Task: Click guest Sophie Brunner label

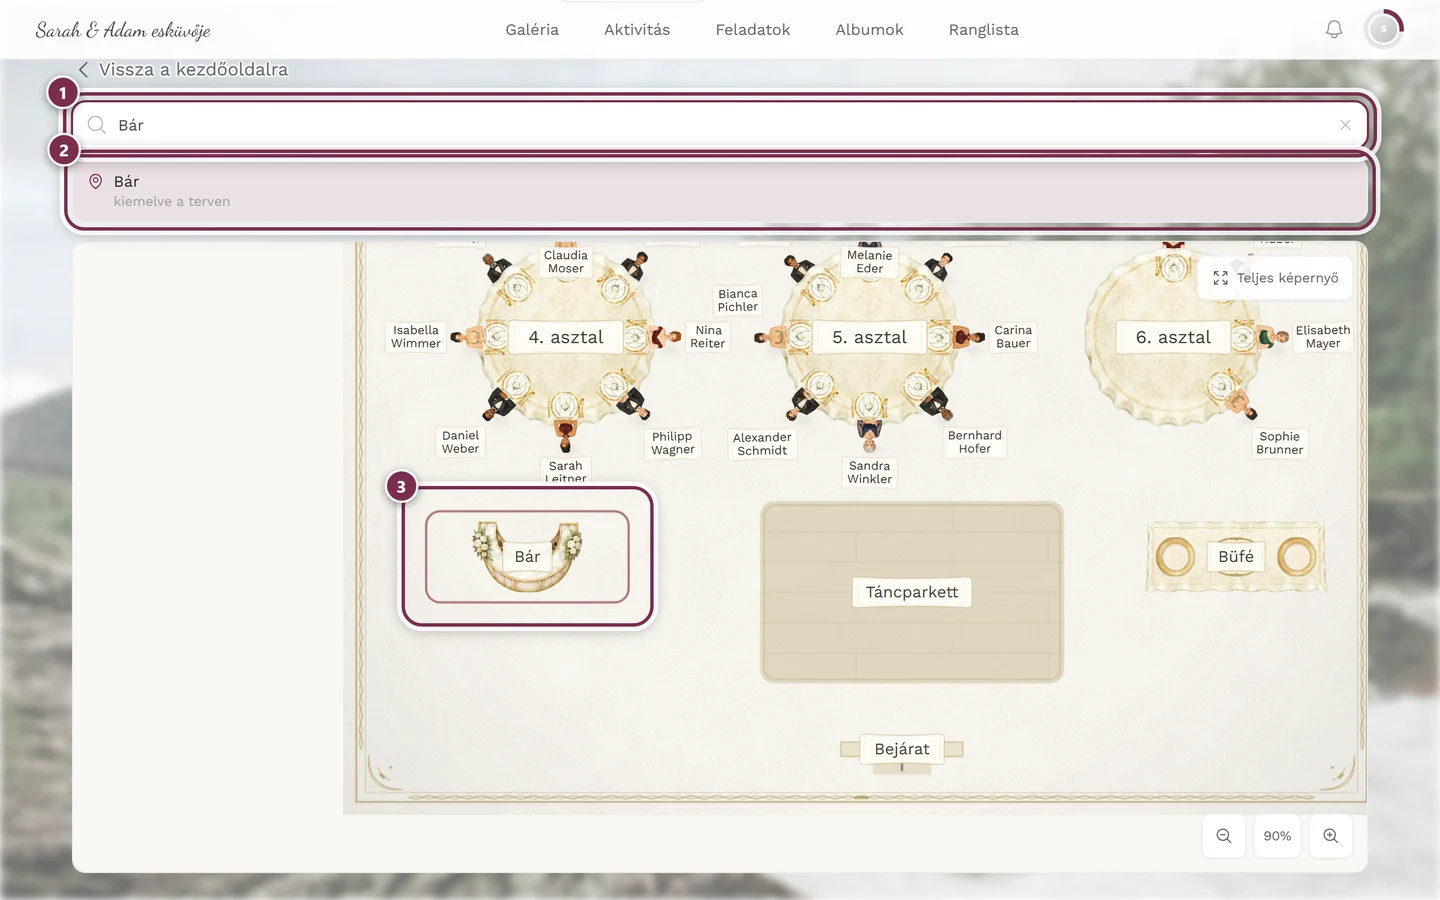Action: point(1280,443)
